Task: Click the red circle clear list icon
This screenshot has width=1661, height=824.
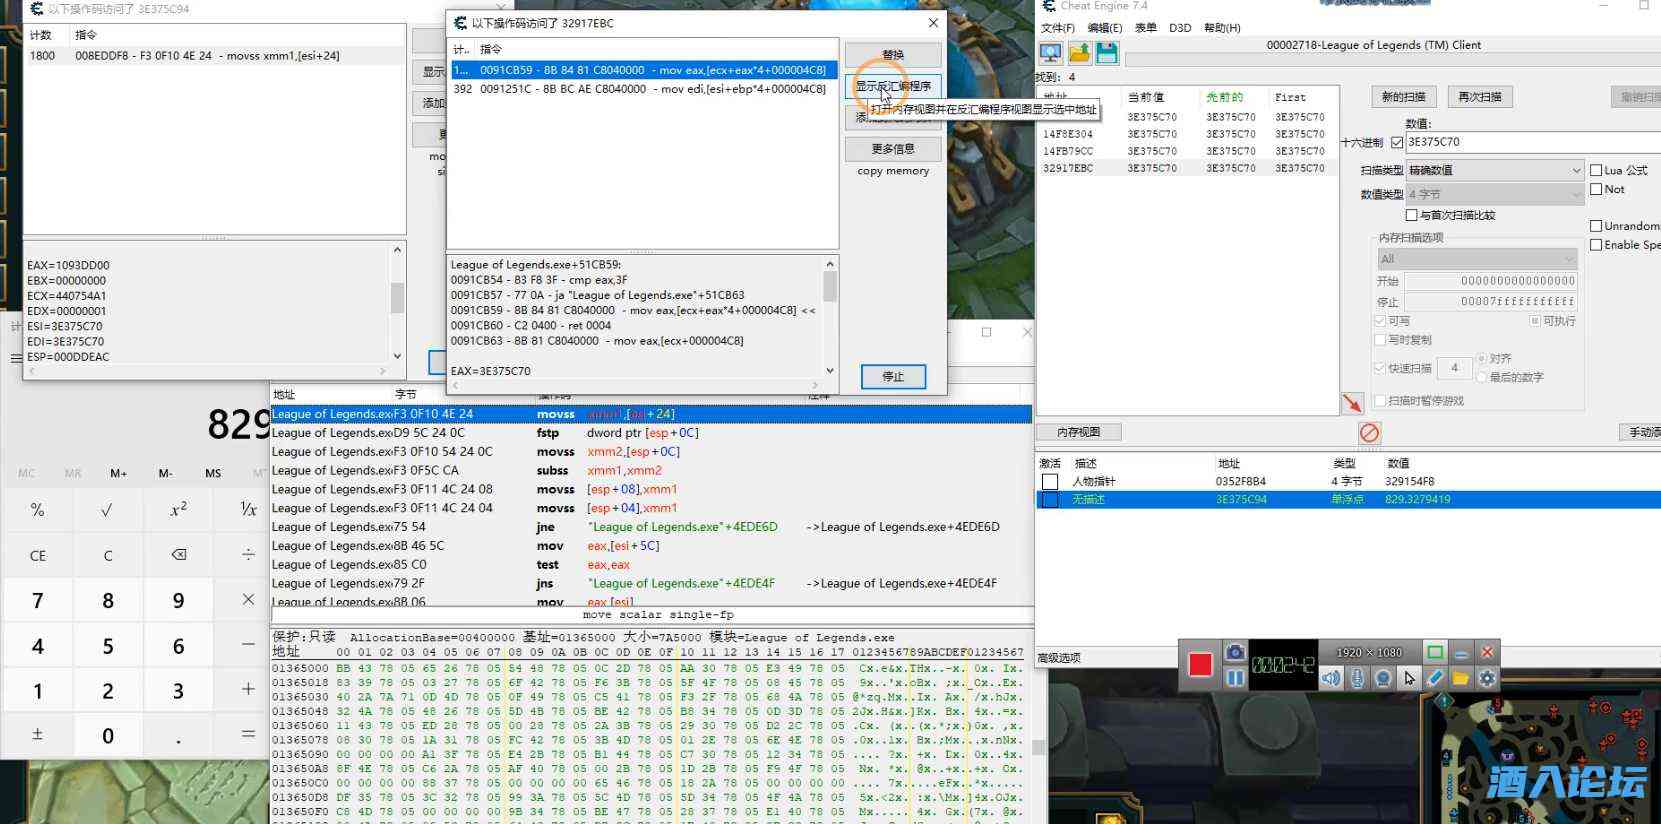Action: point(1369,432)
